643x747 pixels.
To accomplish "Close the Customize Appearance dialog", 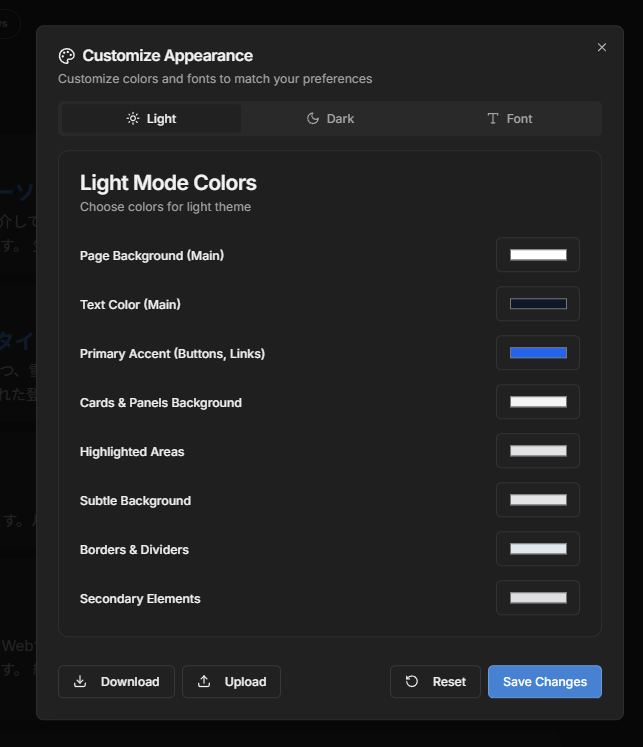I will click(602, 47).
